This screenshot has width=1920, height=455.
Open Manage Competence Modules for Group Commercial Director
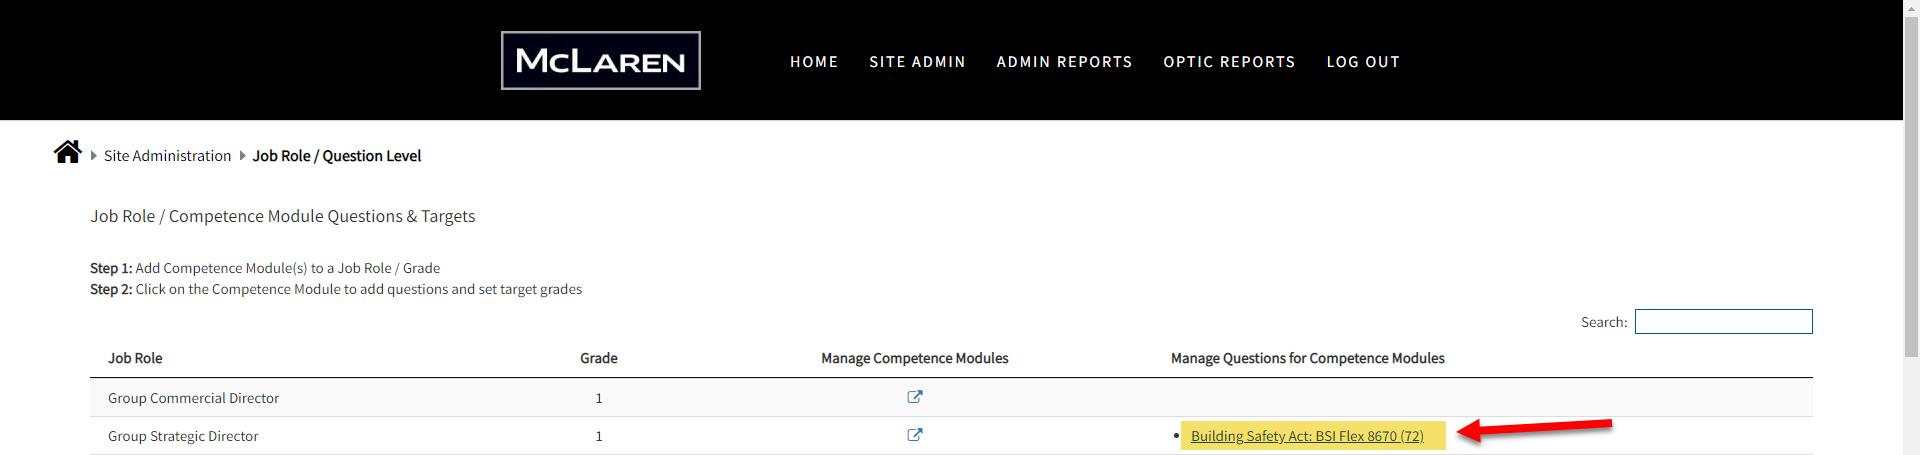point(914,397)
